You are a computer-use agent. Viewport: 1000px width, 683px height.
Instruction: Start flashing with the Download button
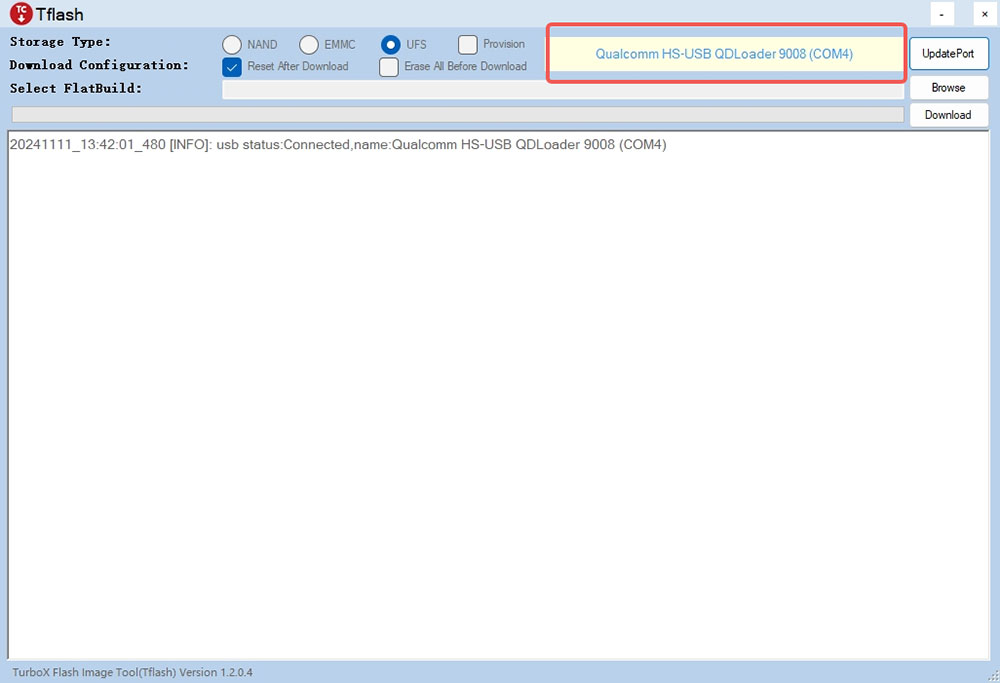pyautogui.click(x=948, y=115)
